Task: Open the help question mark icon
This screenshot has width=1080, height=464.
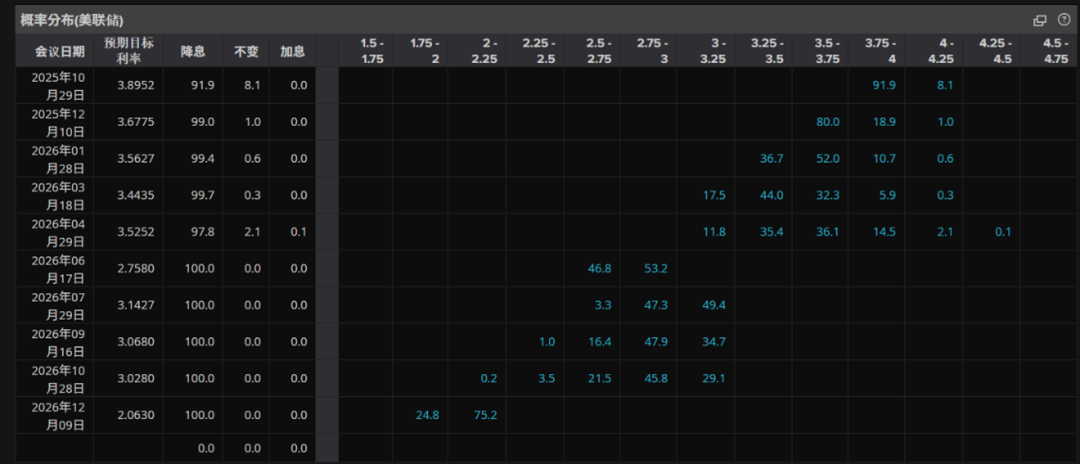Action: tap(1063, 20)
